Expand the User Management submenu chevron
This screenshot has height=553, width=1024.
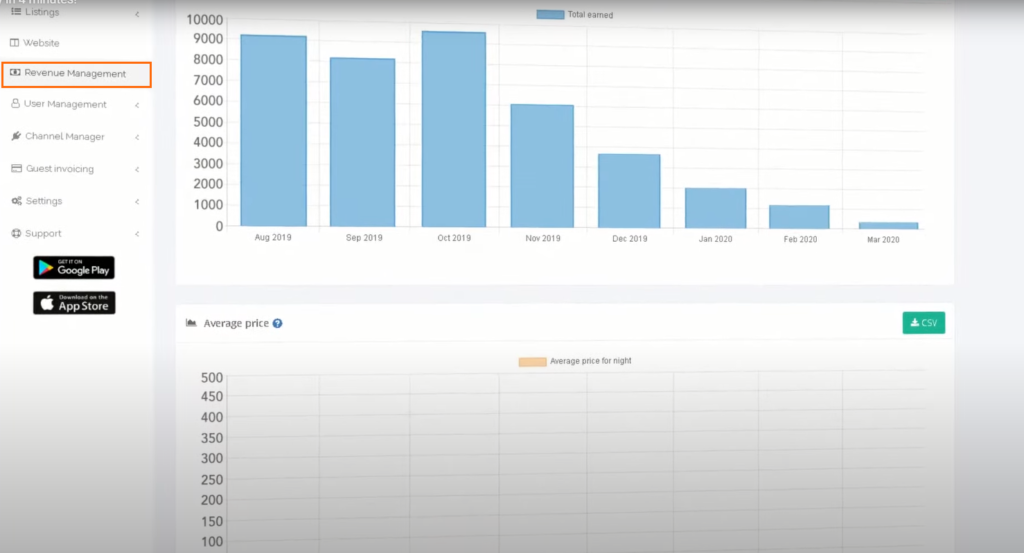[137, 105]
